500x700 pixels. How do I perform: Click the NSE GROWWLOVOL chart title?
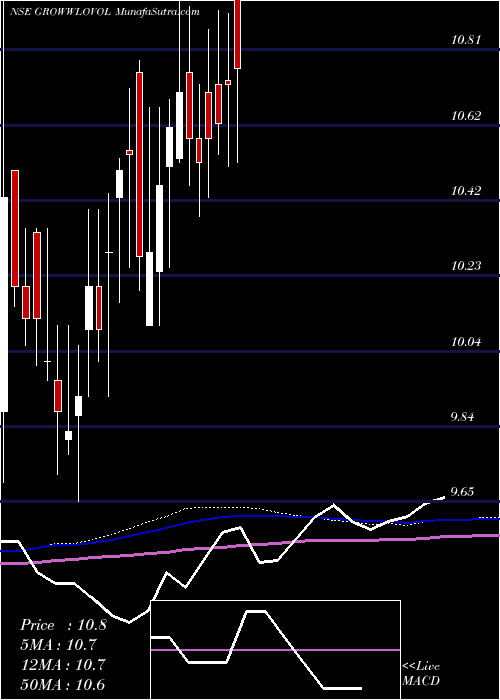[x=104, y=12]
